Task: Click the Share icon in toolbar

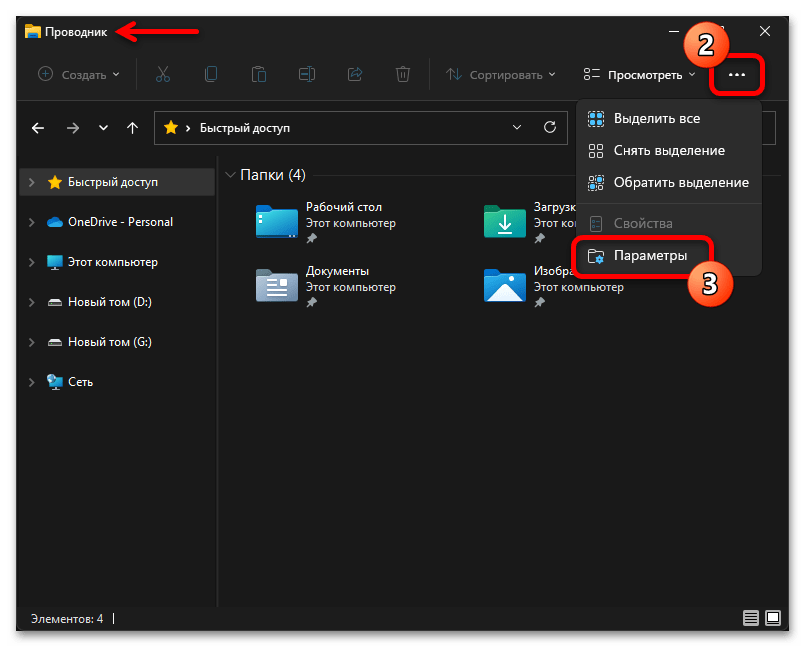Action: [354, 74]
